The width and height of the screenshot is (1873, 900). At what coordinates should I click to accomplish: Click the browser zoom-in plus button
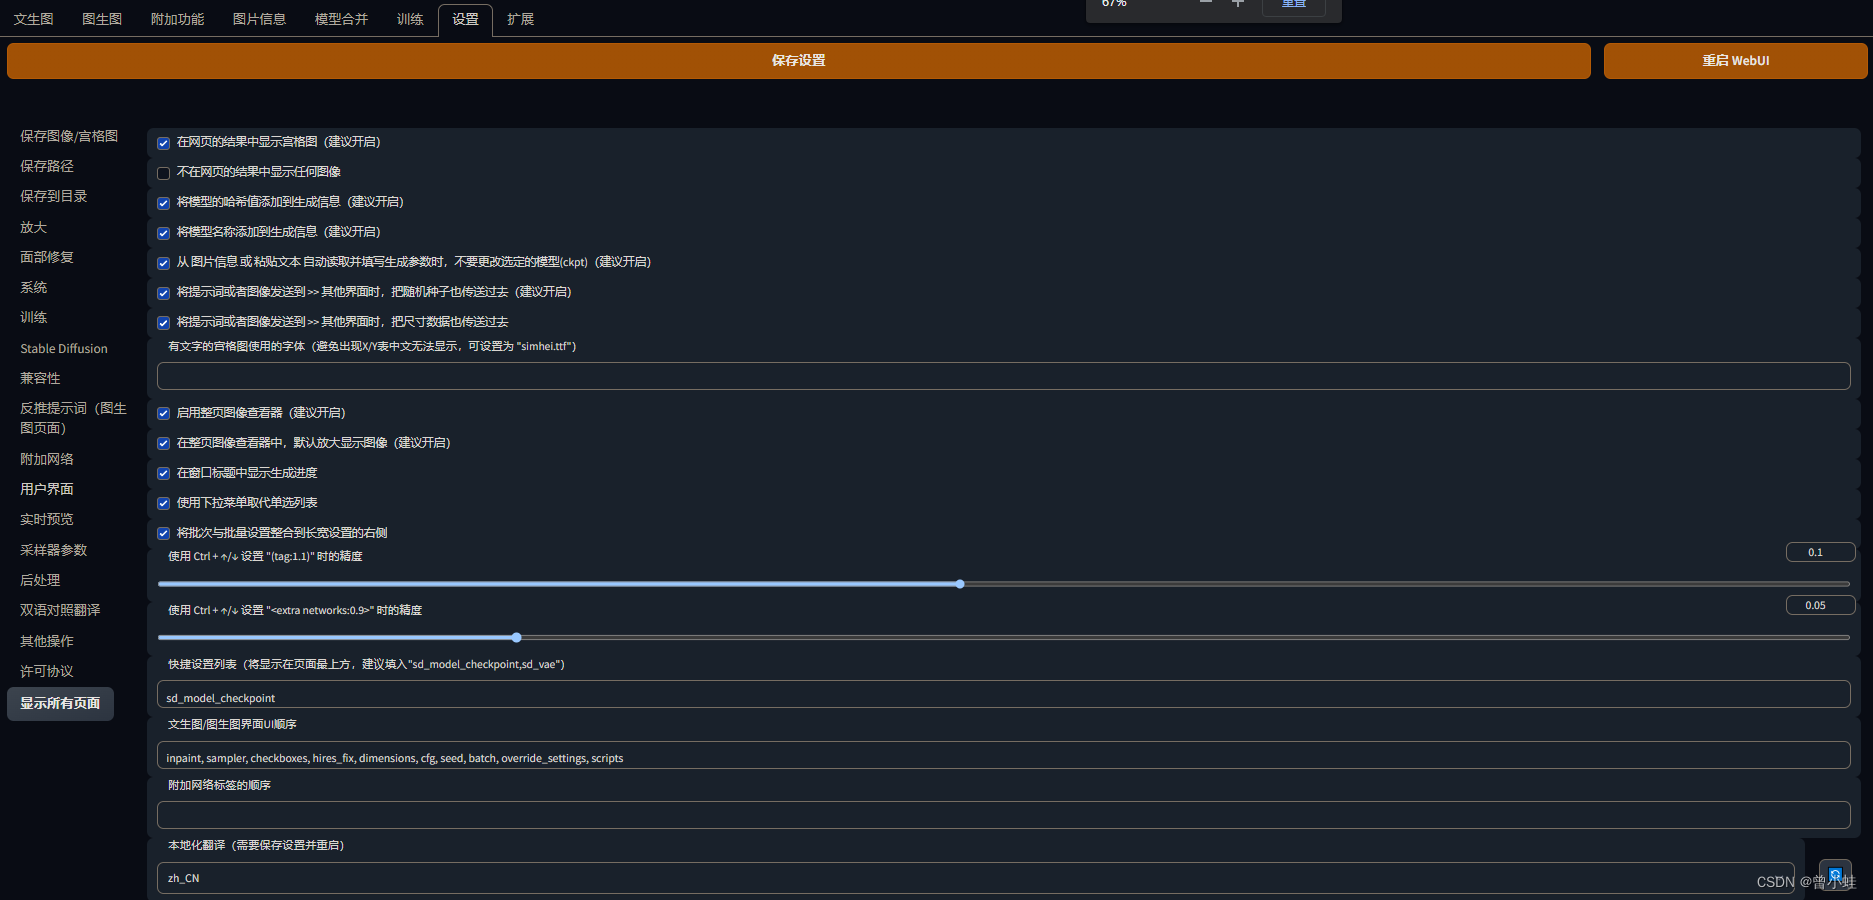click(1238, 4)
